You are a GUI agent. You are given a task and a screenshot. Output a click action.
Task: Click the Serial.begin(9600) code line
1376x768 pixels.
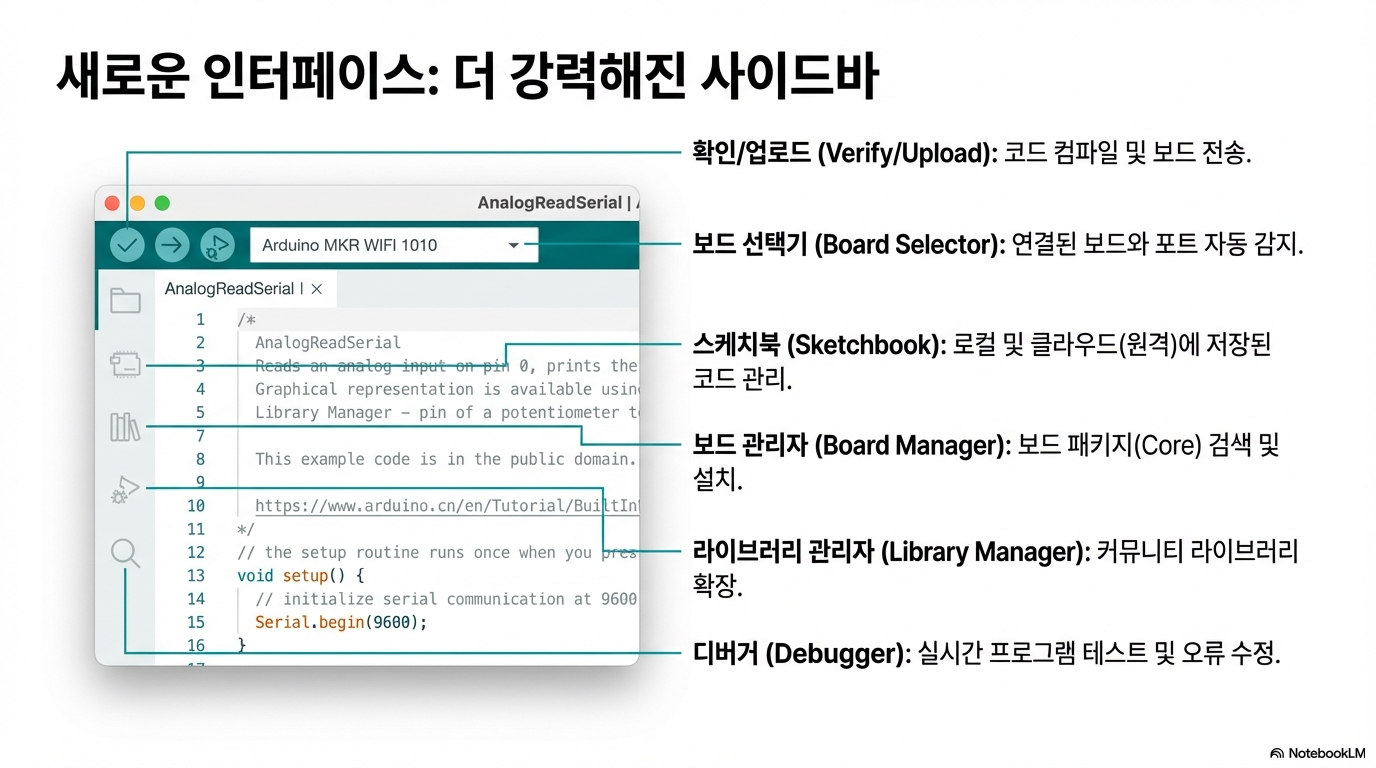tap(340, 622)
